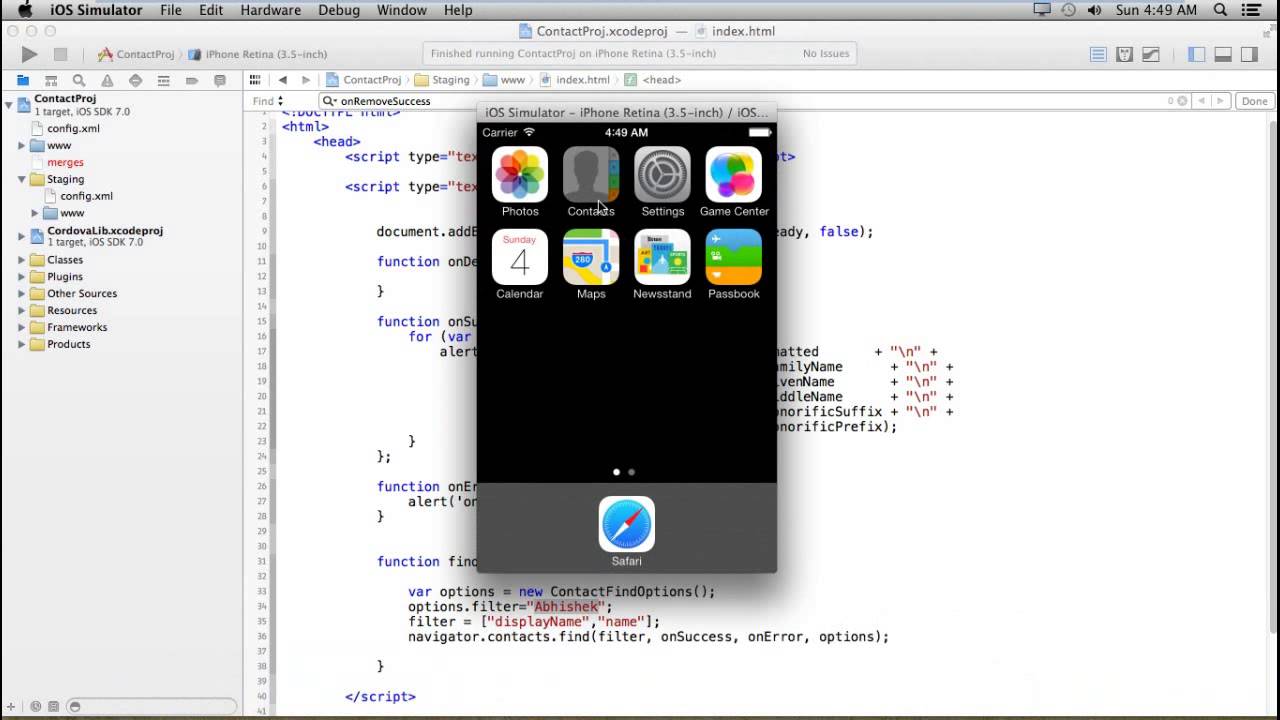Select index.html in the jump bar
The width and height of the screenshot is (1280, 720).
pos(576,80)
